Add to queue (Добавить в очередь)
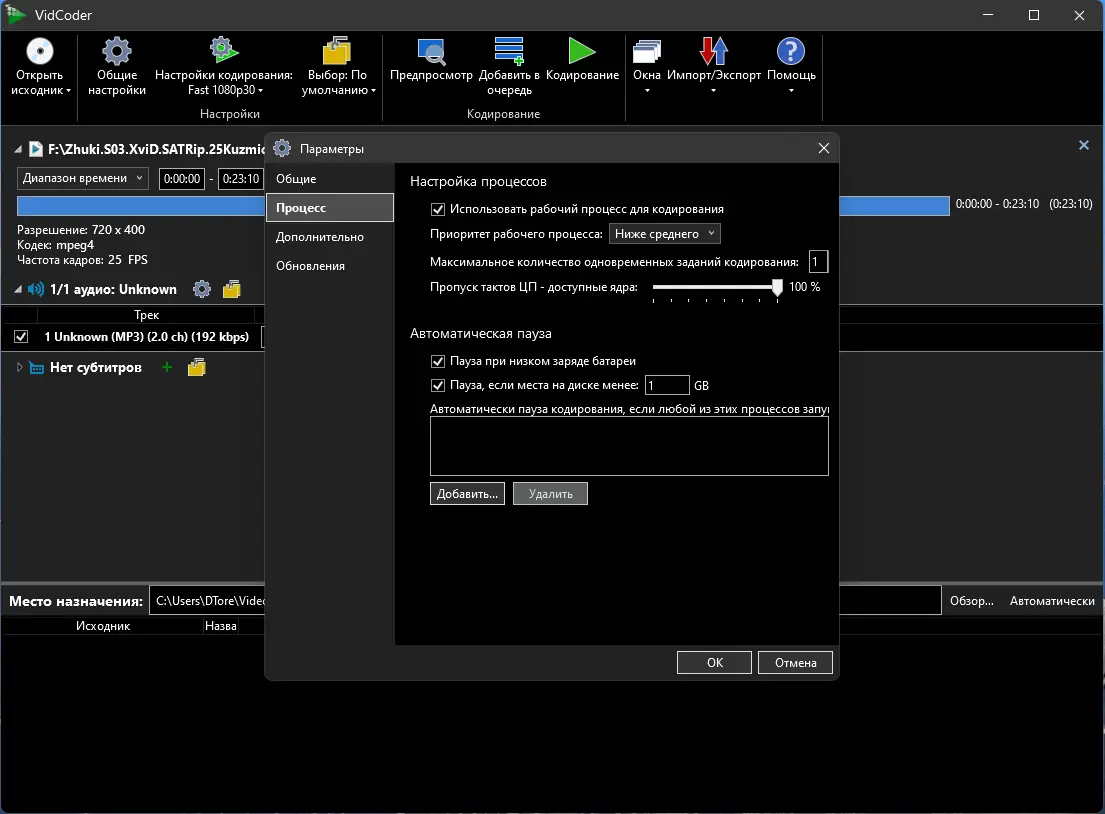 [x=509, y=51]
